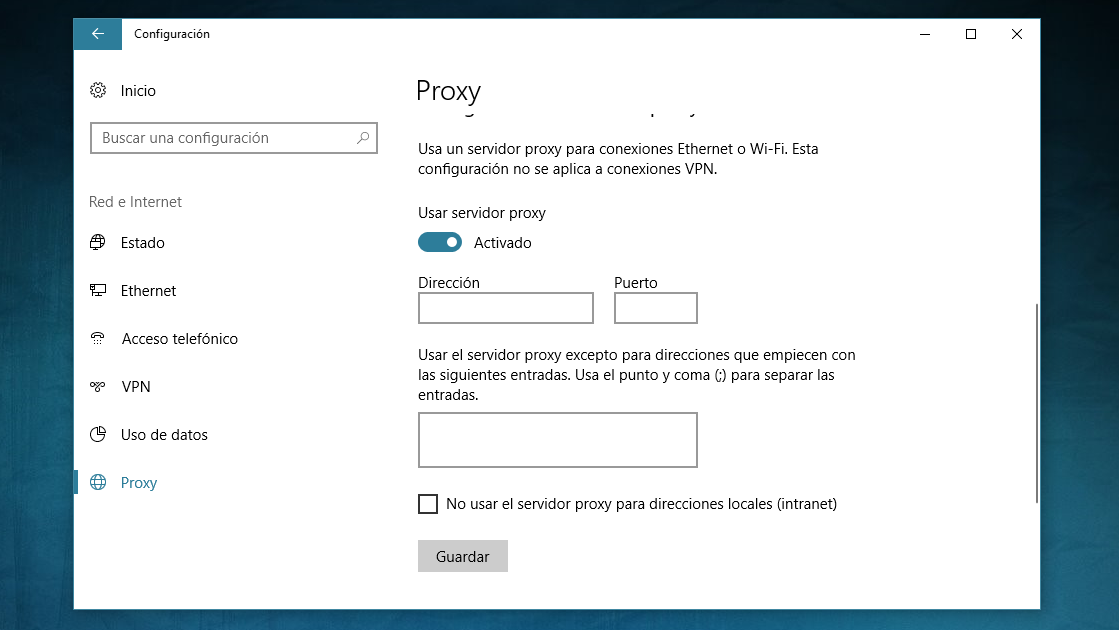
Task: Select the Proxy entry in navigation
Action: 138,482
